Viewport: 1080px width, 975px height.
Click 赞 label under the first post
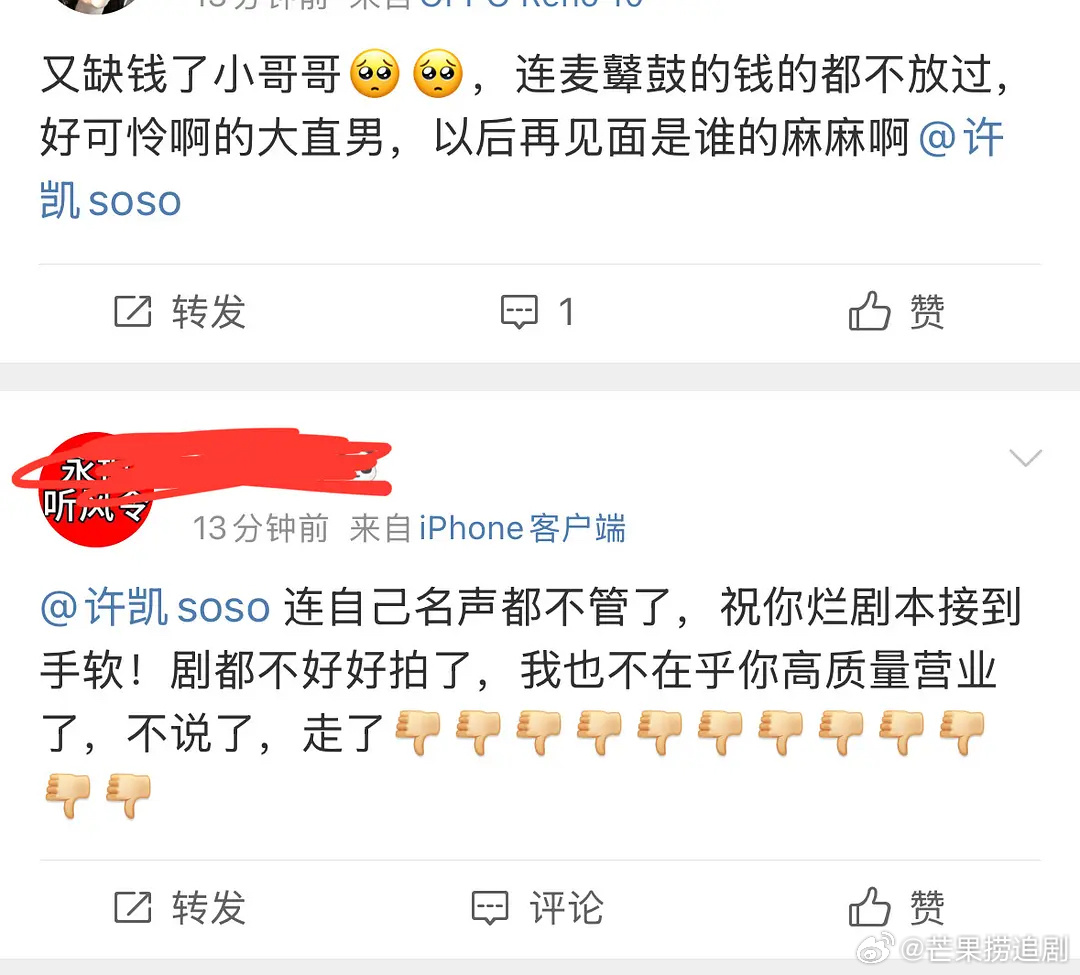(927, 312)
